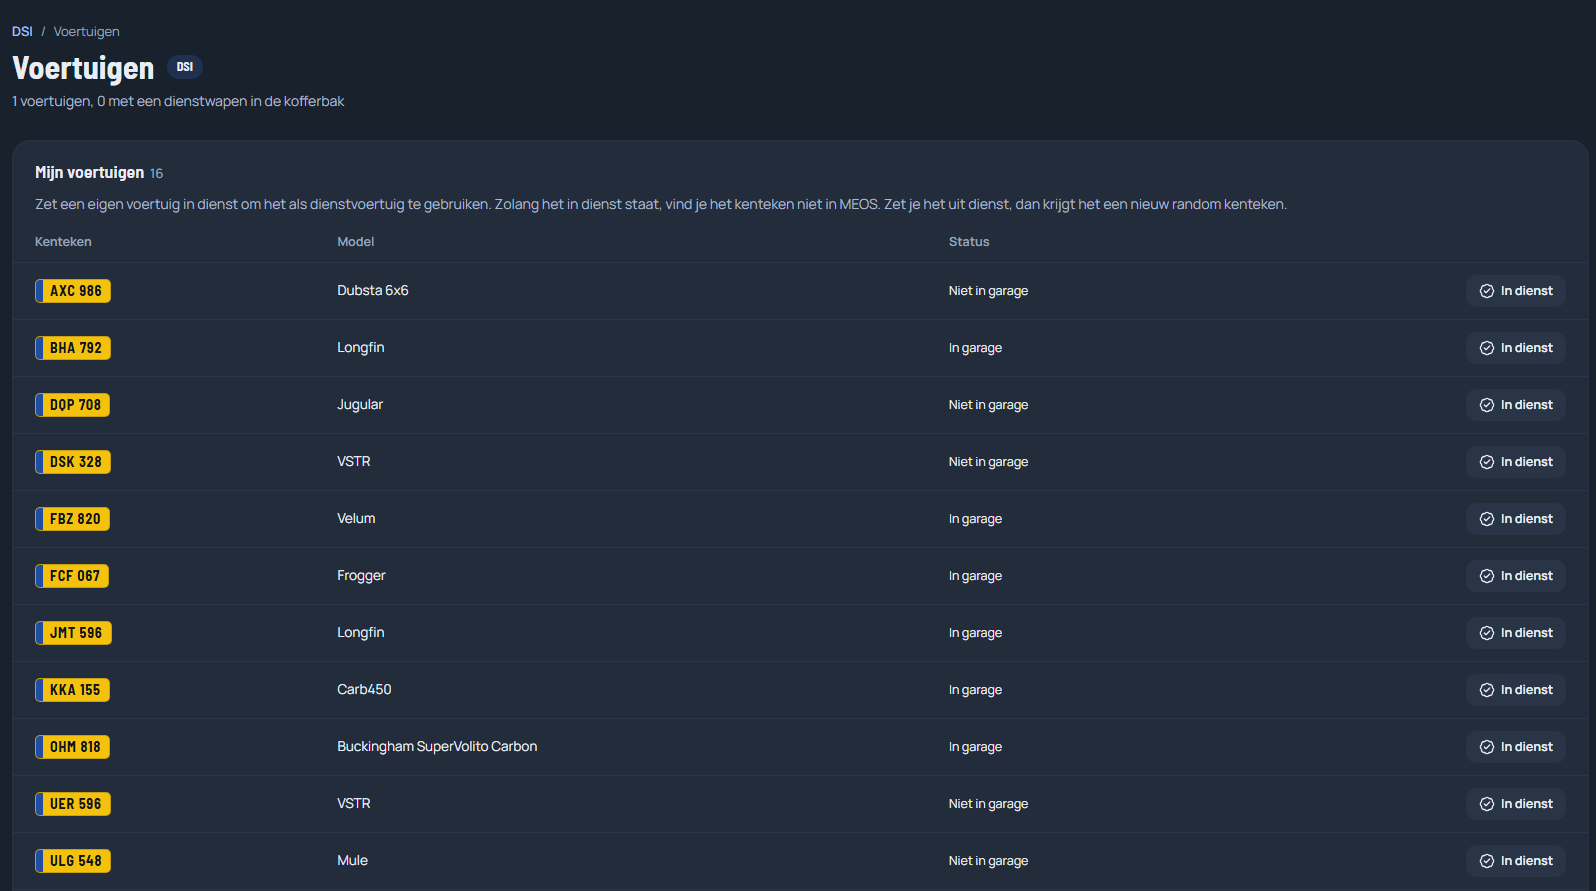Select license plate BHA 792

tap(73, 348)
